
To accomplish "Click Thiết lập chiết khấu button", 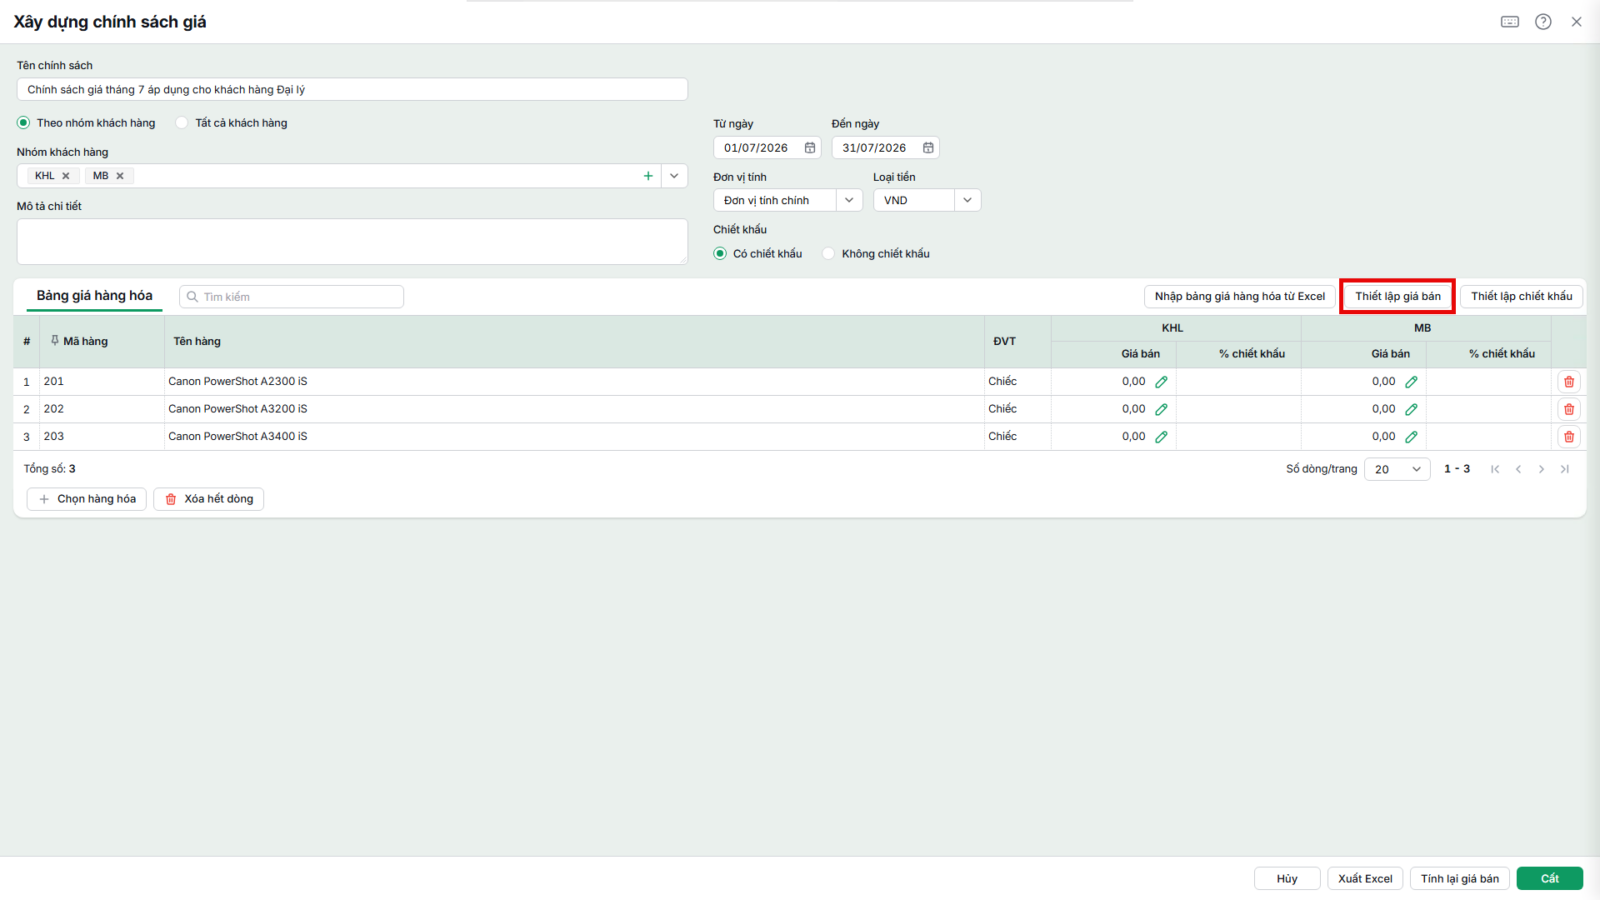I will 1522,296.
